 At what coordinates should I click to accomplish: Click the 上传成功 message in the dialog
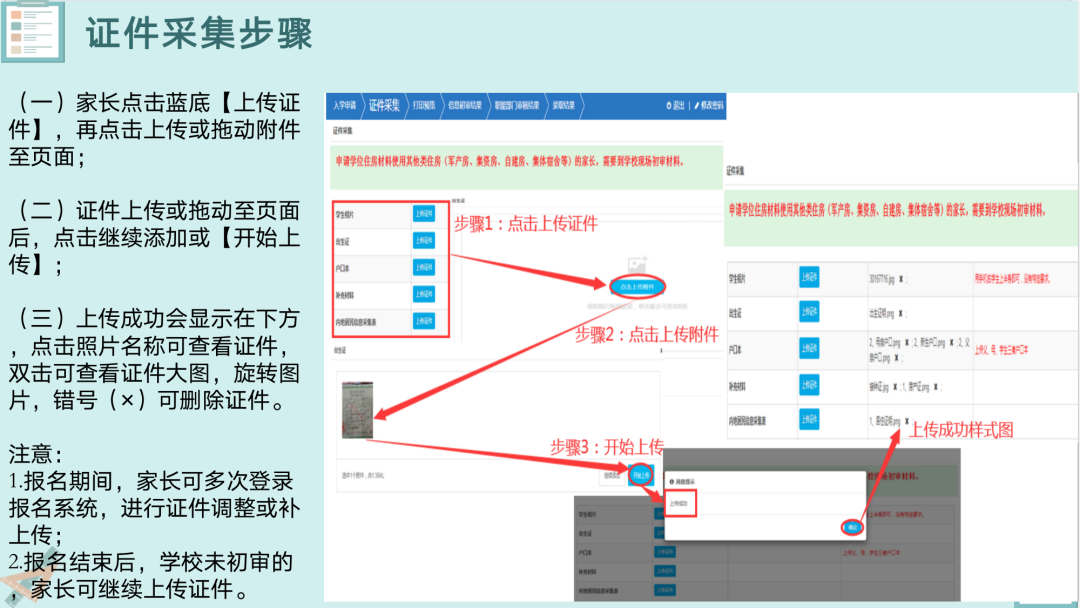pos(679,503)
